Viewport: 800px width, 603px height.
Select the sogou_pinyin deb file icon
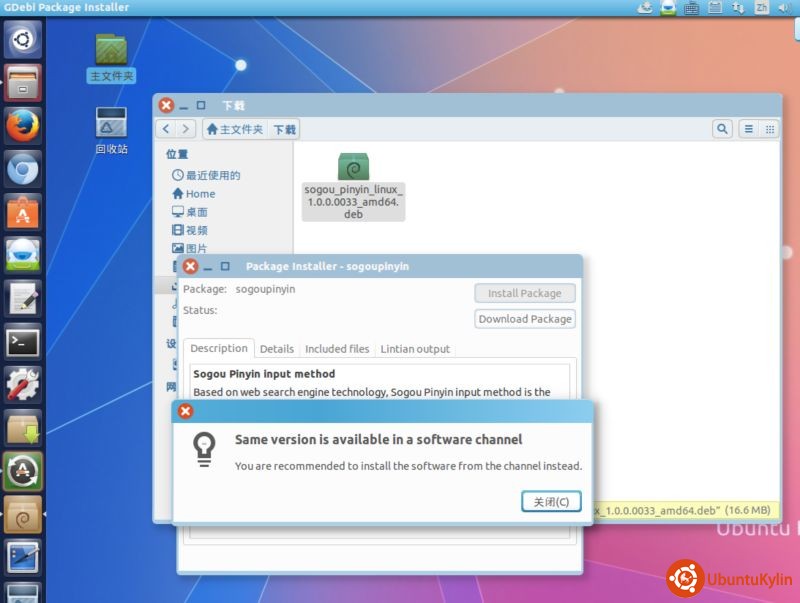click(x=353, y=167)
